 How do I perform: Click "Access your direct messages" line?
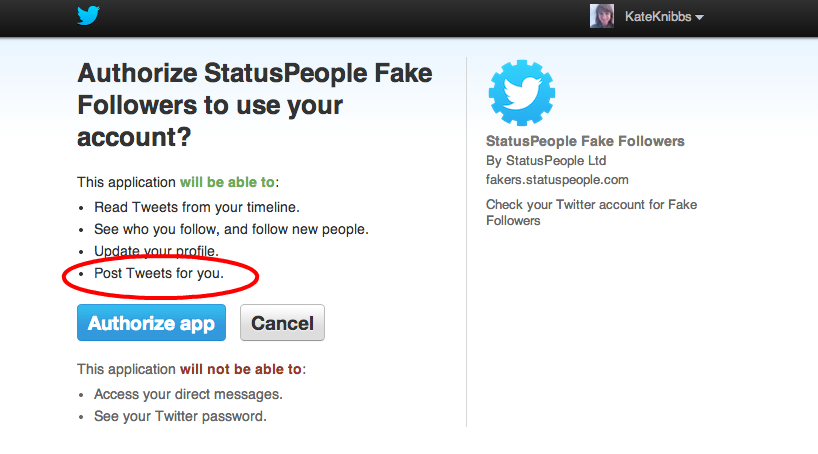tap(188, 394)
